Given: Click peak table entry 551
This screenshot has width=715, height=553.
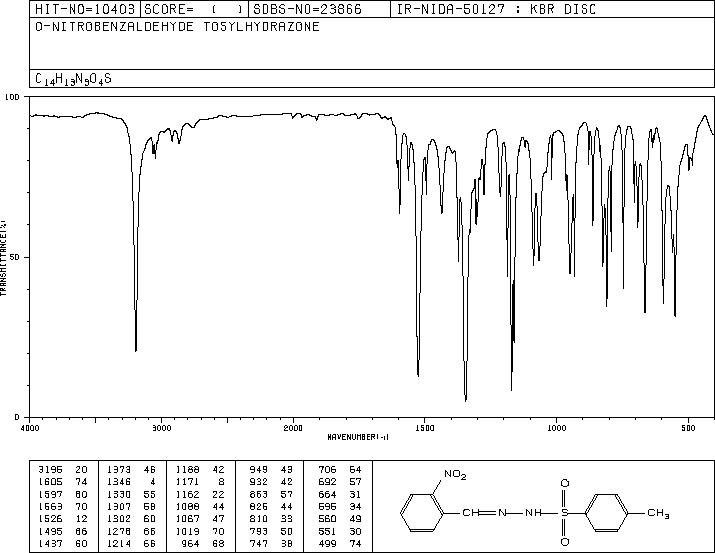Looking at the screenshot, I should [x=327, y=531].
